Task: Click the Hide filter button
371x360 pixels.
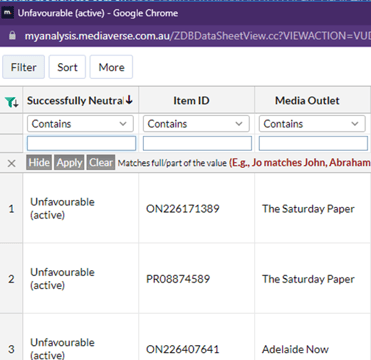Action: coord(39,163)
